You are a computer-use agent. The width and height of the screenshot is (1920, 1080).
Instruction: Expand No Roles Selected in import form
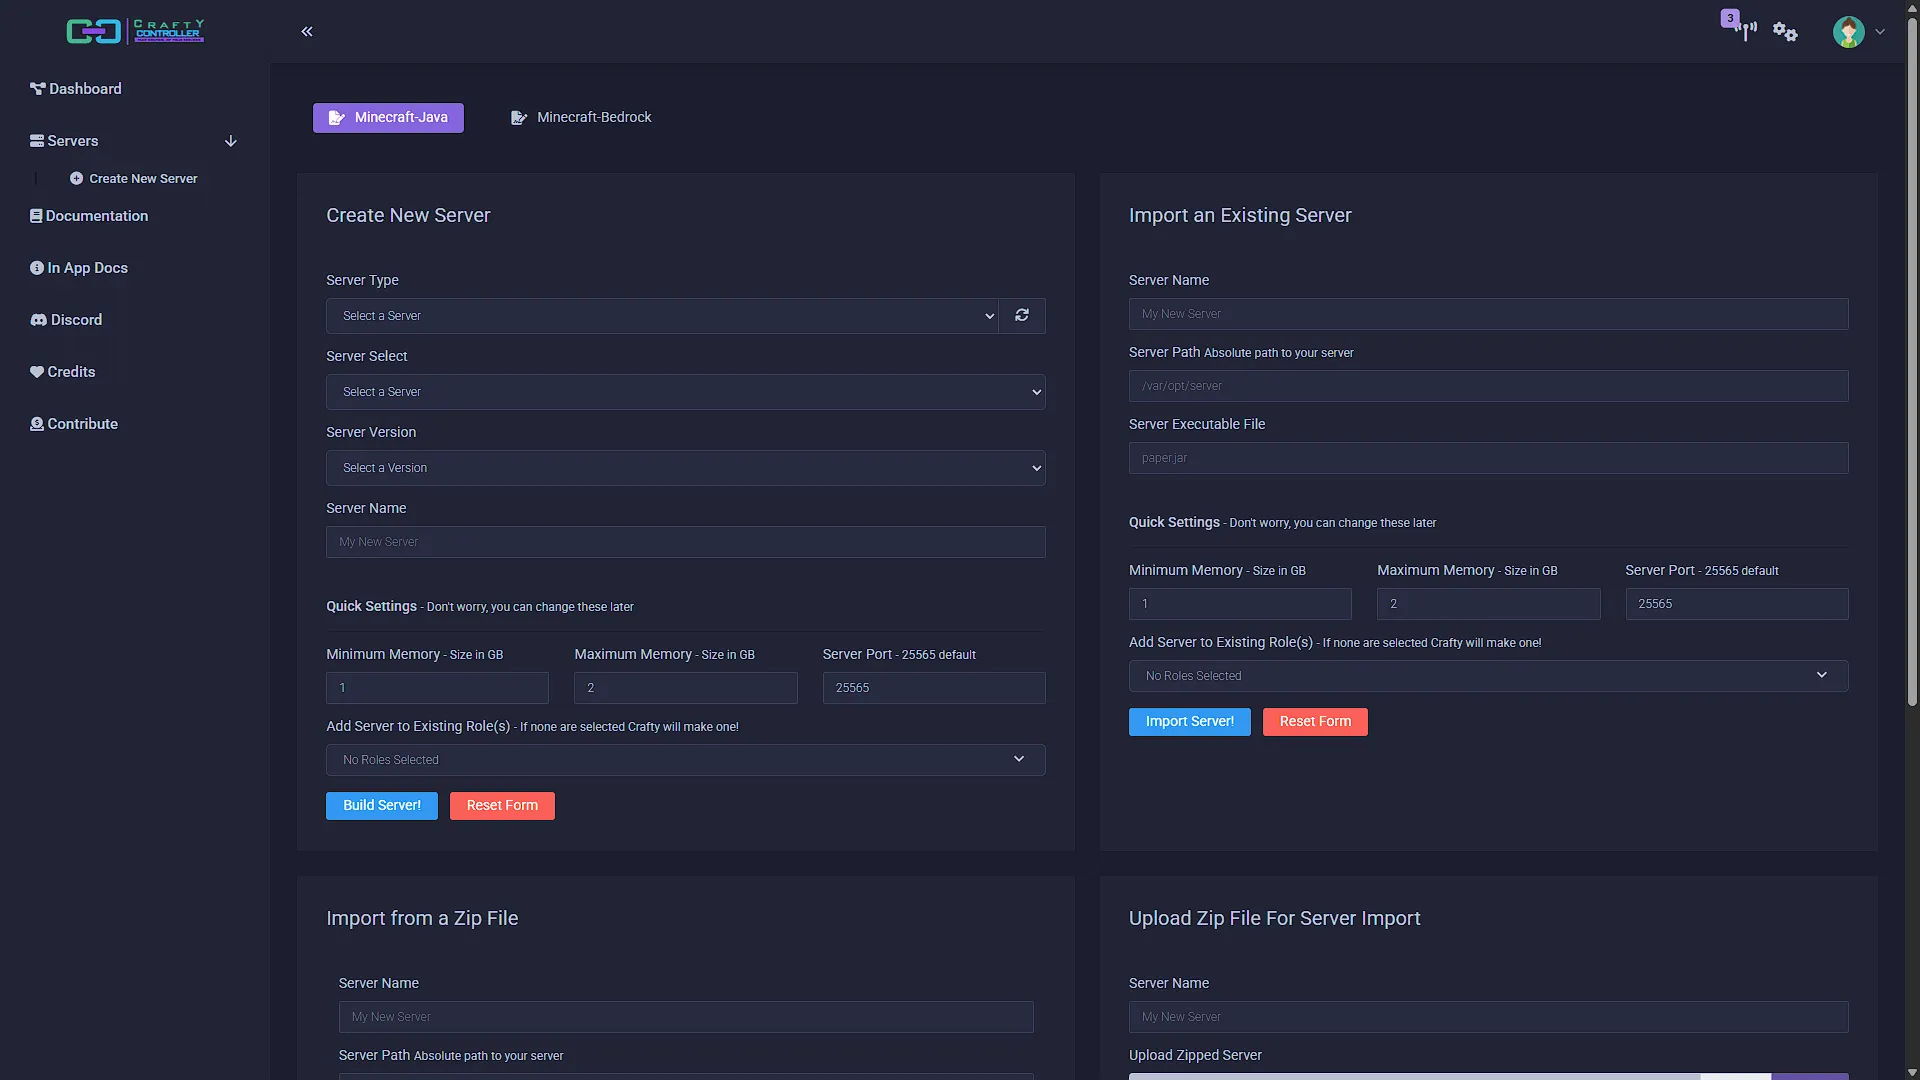coord(1488,676)
